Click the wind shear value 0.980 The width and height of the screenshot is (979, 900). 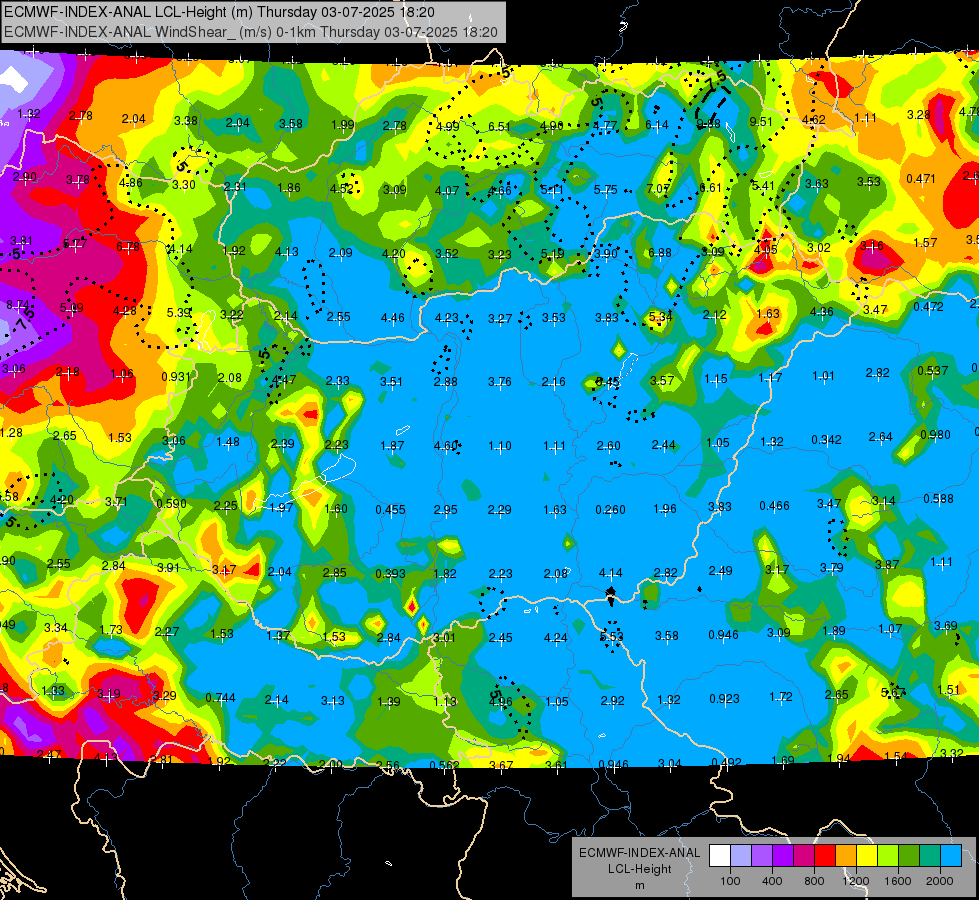935,434
